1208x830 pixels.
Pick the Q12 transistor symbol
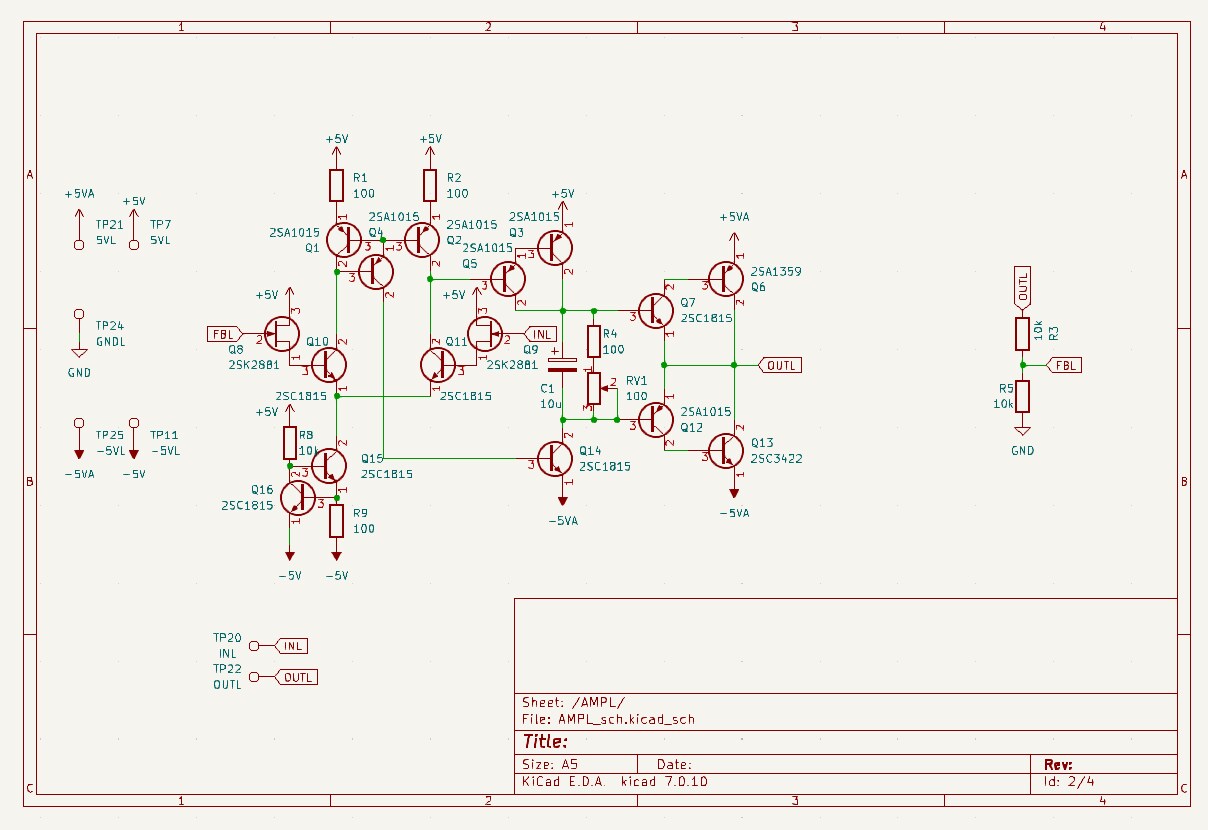[x=655, y=419]
